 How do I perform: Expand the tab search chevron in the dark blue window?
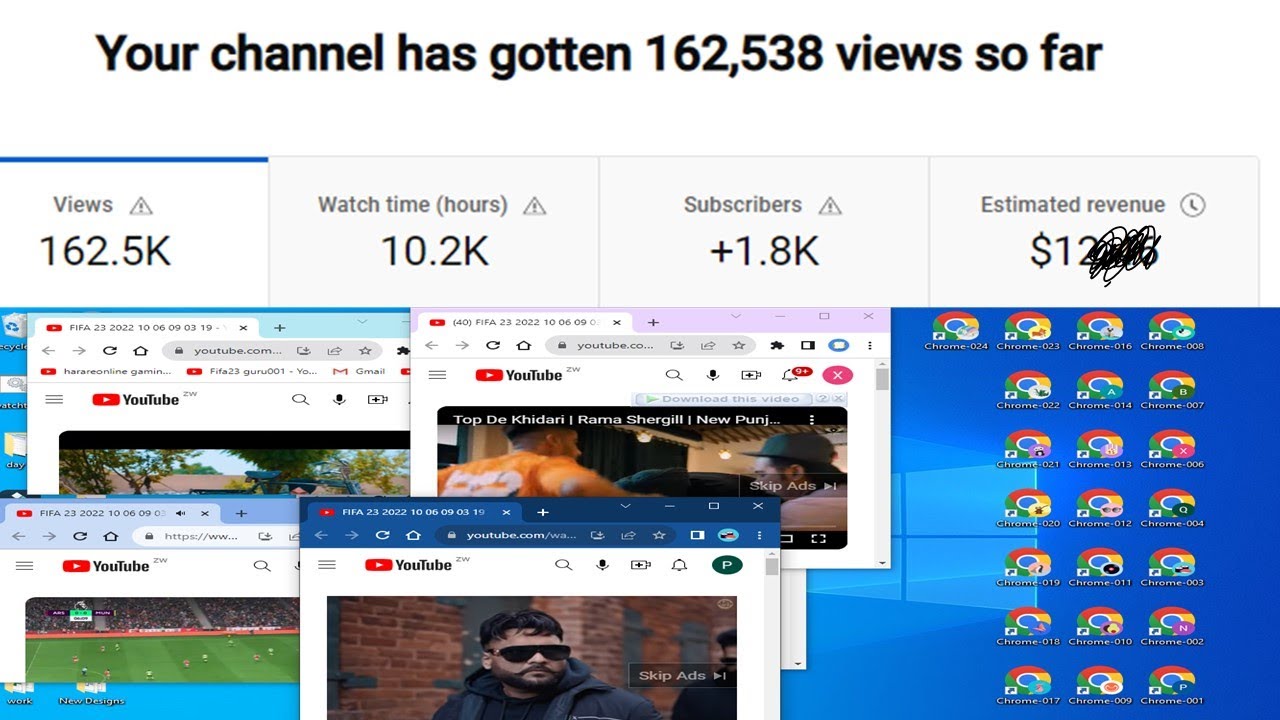click(x=625, y=507)
